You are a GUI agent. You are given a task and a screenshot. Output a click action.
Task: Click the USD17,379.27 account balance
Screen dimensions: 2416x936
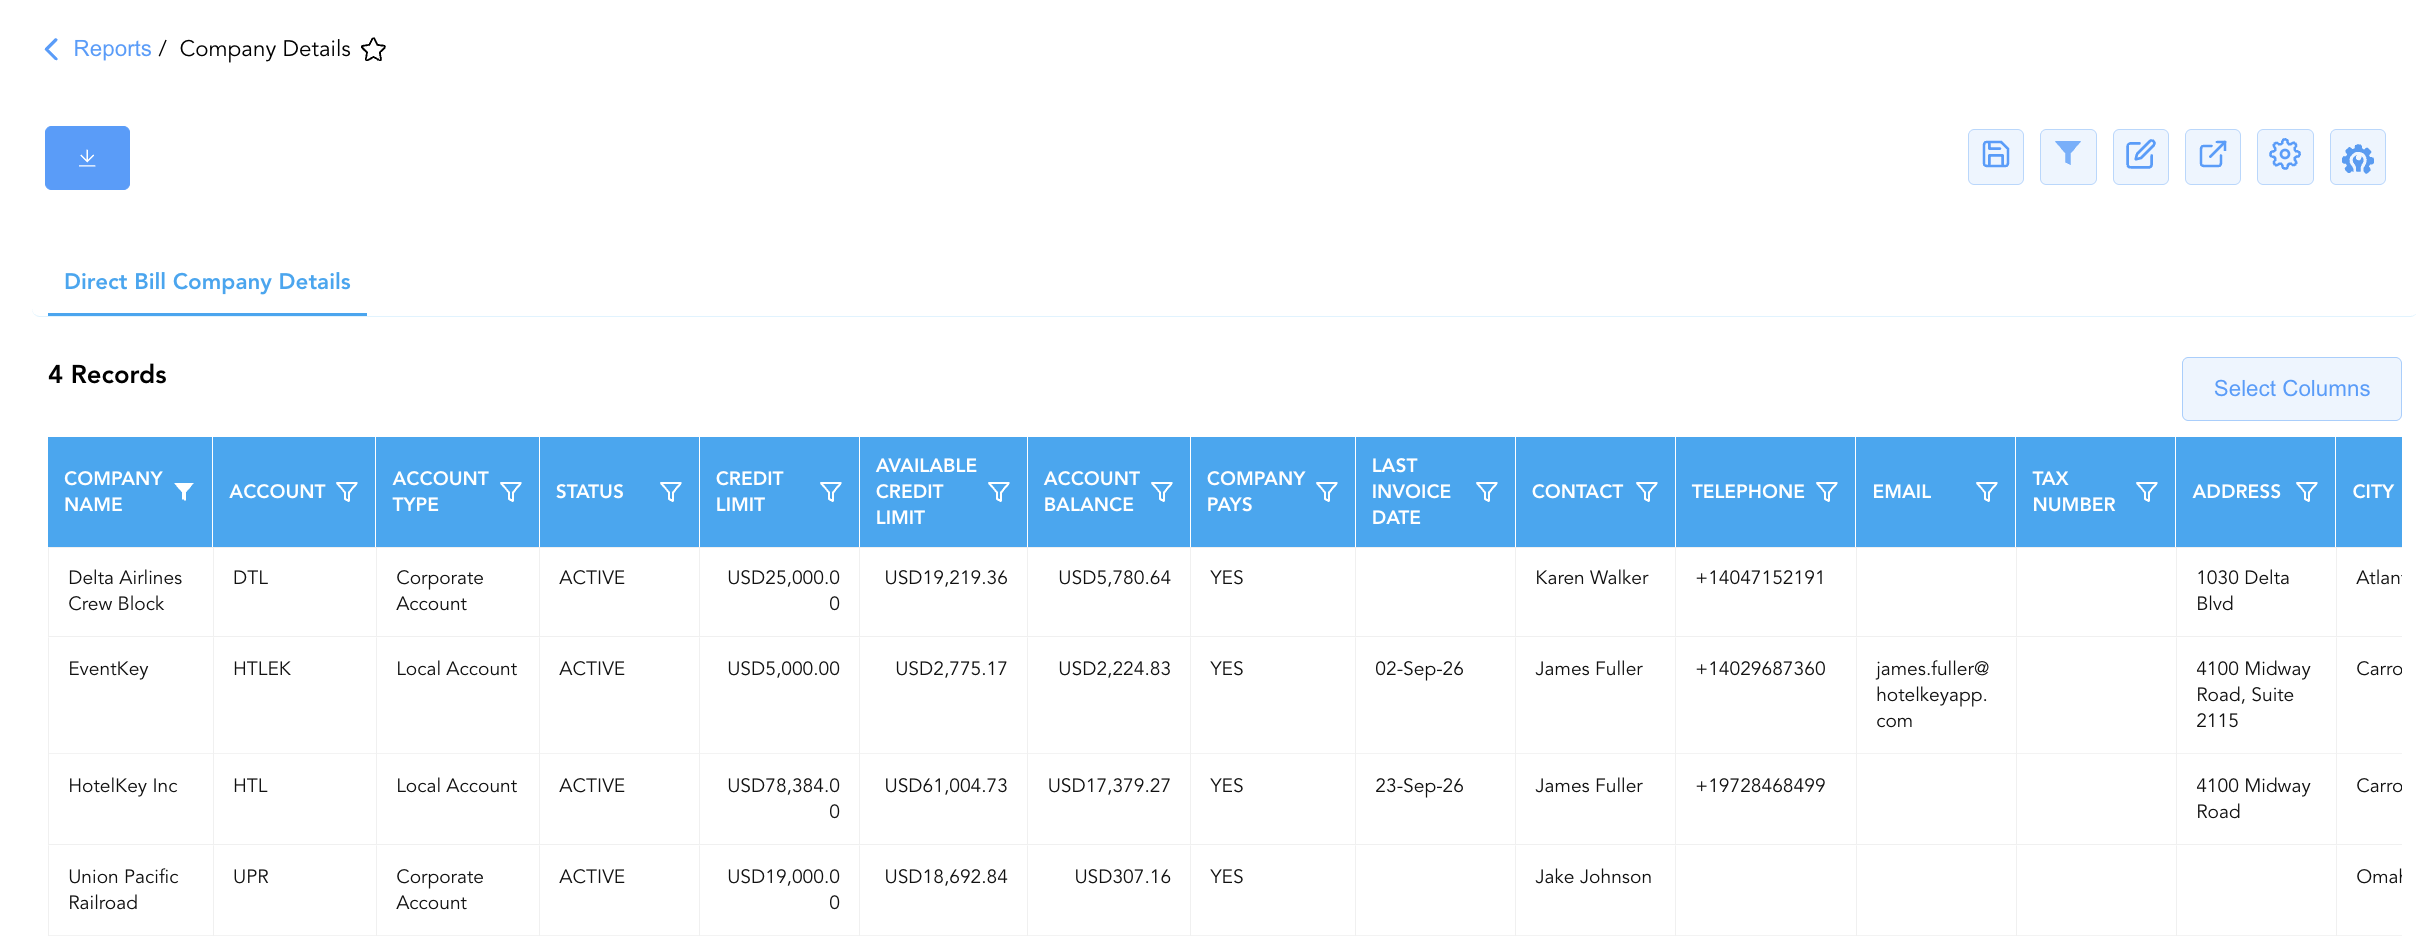pyautogui.click(x=1109, y=786)
